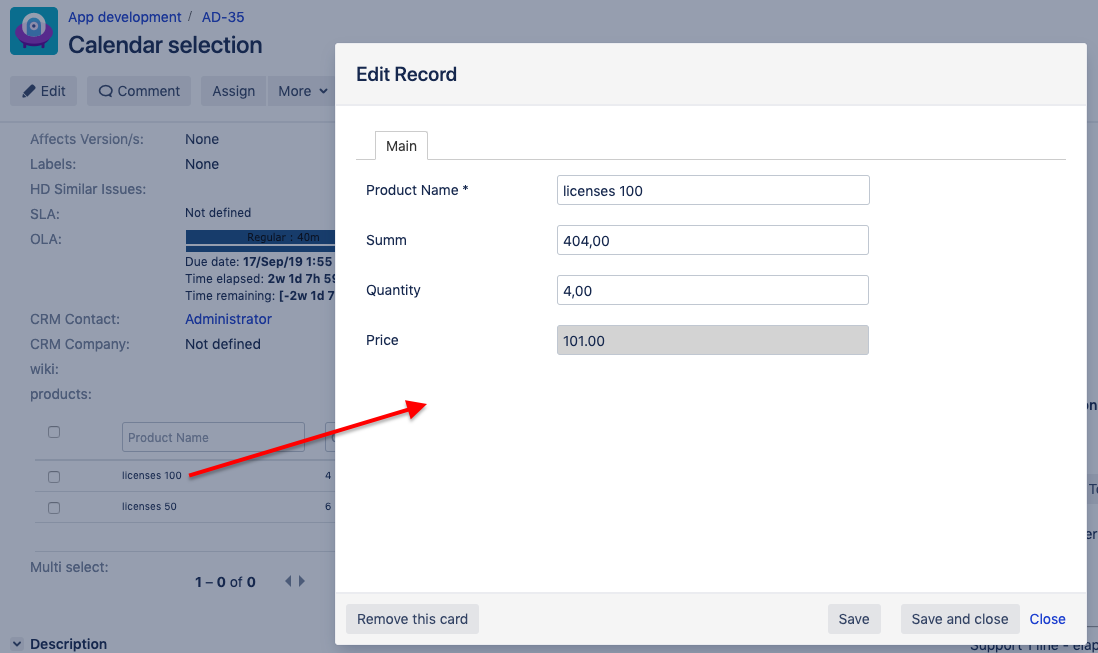Click the App development project avatar icon
Image resolution: width=1098 pixels, height=653 pixels.
tap(33, 32)
